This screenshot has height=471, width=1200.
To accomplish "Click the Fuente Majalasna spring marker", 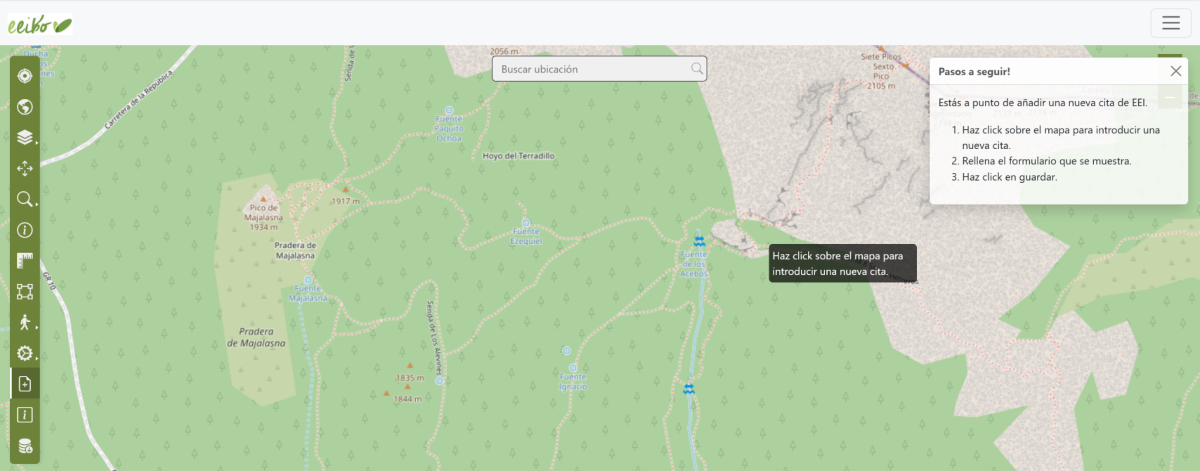I will point(308,280).
